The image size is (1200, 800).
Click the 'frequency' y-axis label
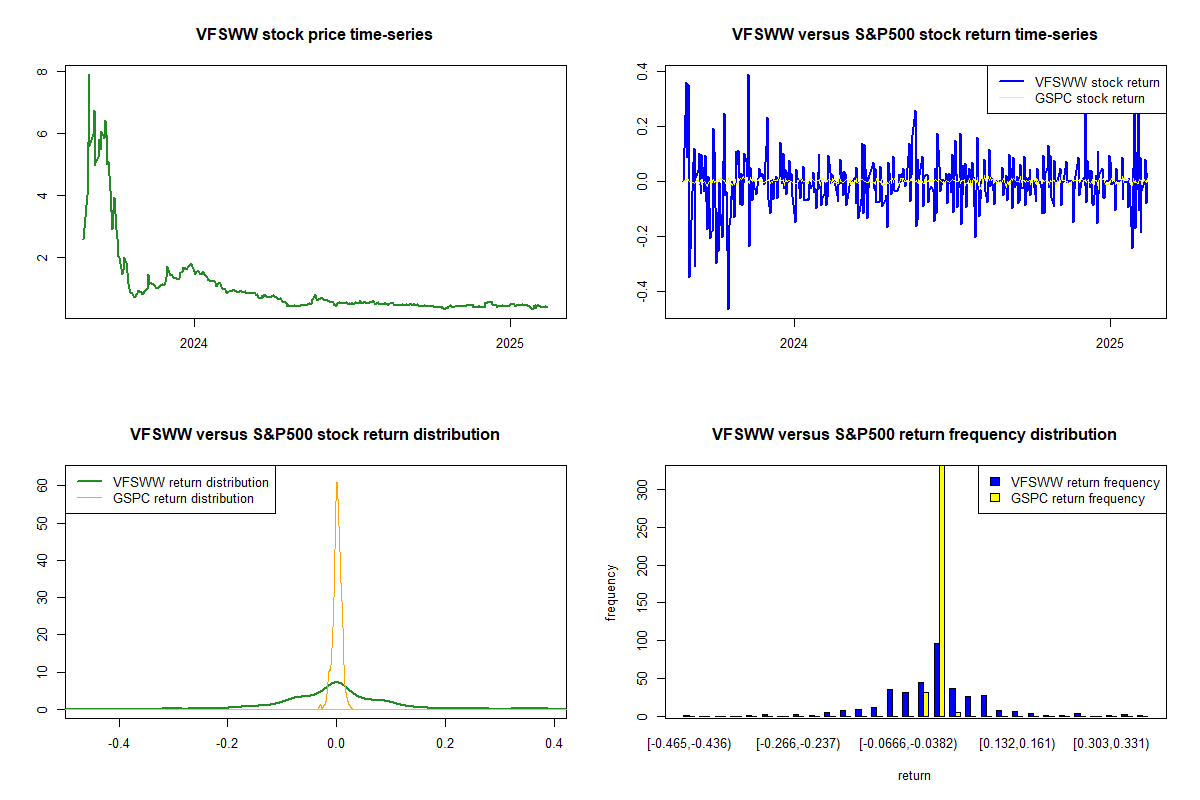pos(611,593)
